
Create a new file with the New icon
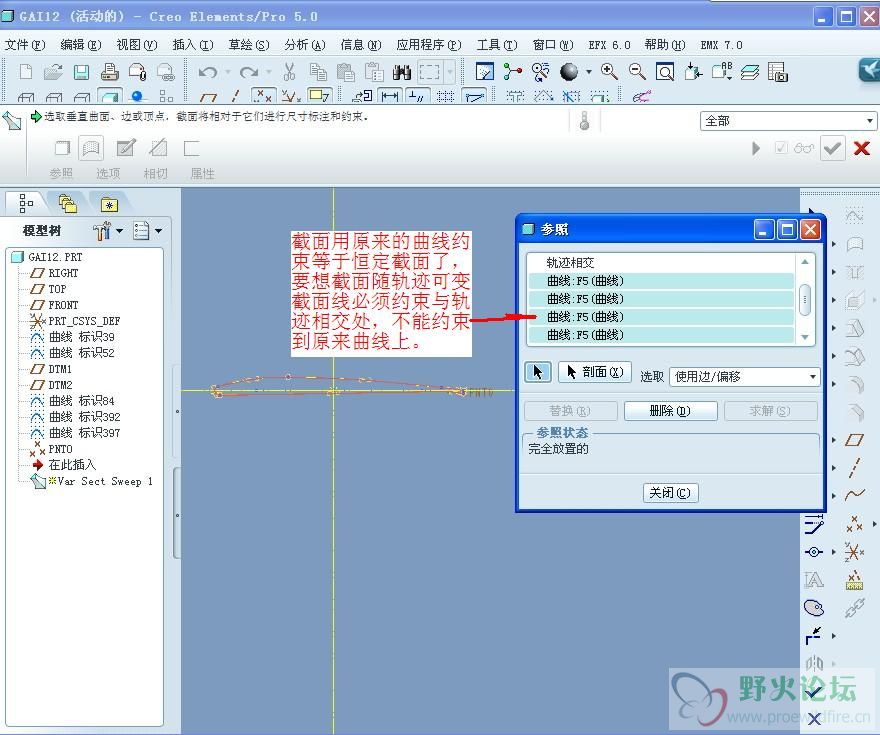[25, 72]
